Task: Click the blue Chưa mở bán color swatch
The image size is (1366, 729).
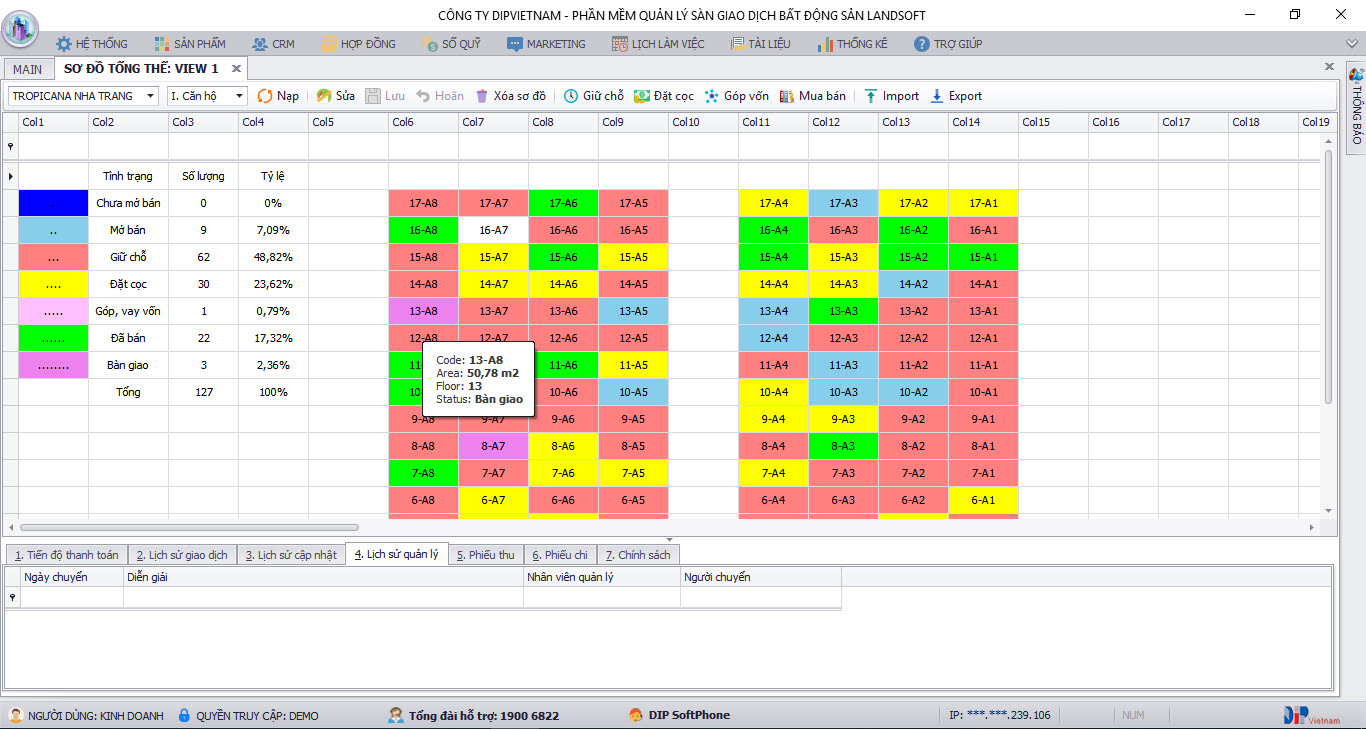Action: click(53, 203)
